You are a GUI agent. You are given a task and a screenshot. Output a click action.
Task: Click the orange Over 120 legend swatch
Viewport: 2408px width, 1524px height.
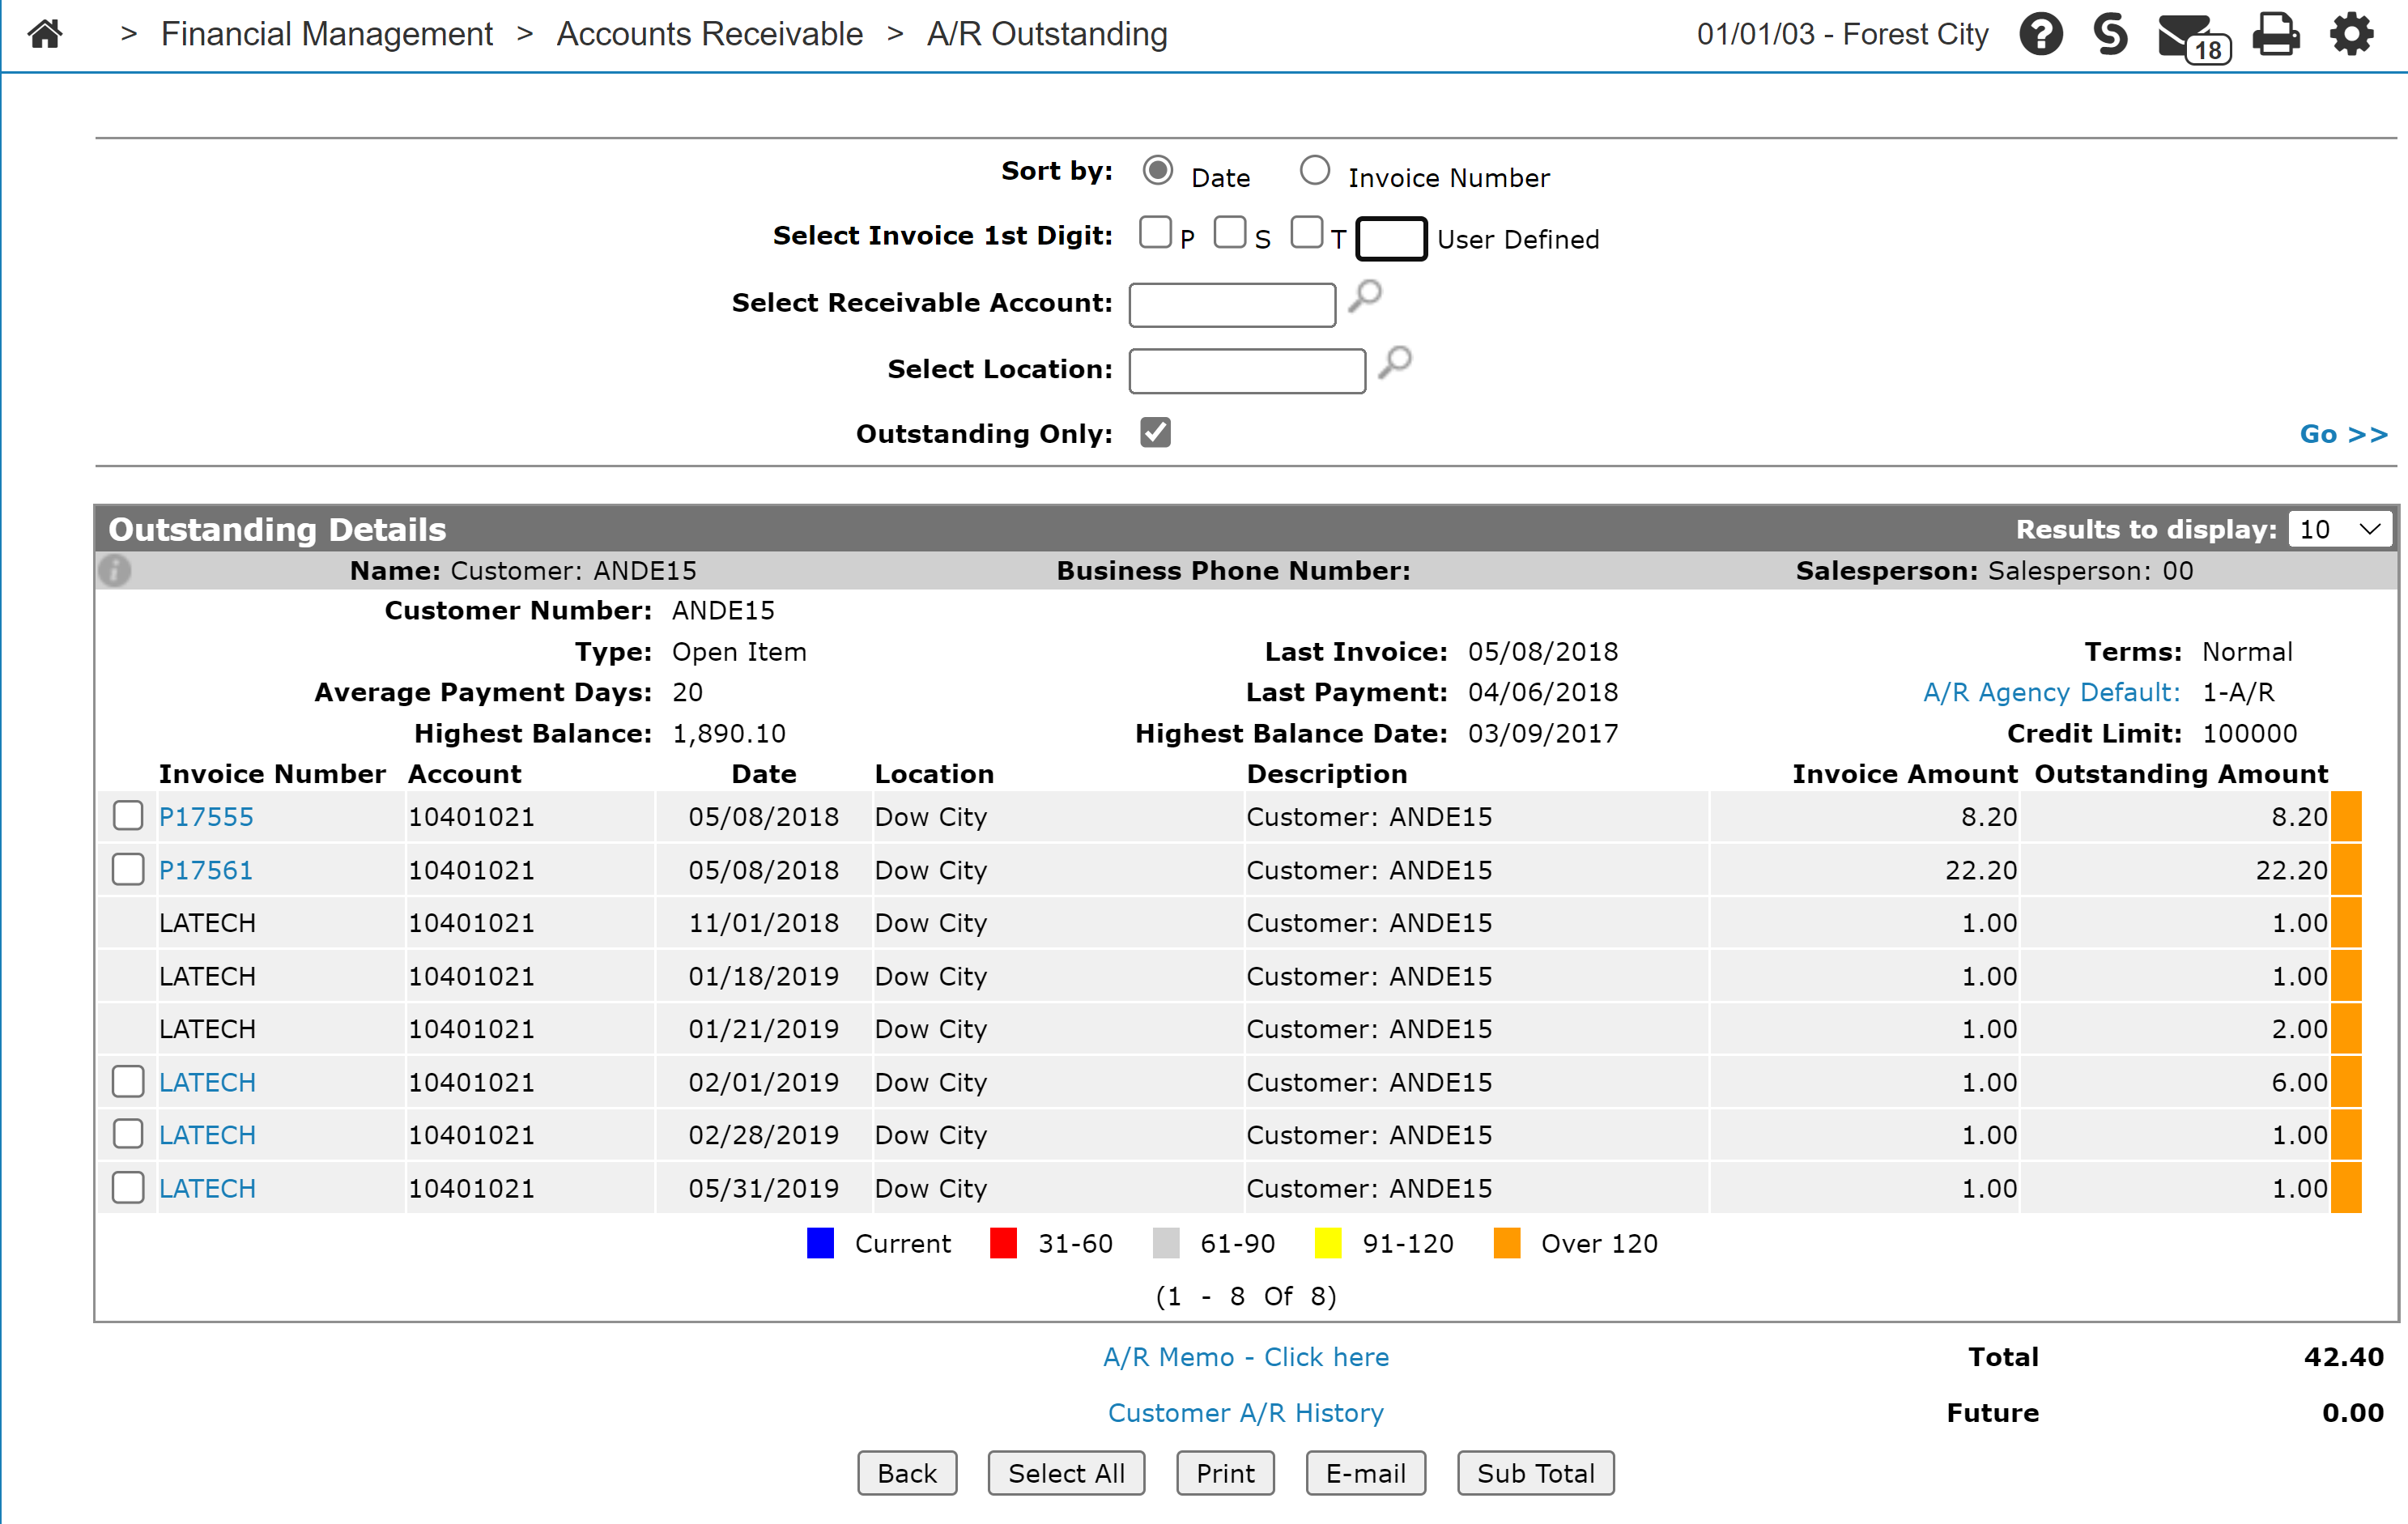click(1507, 1243)
